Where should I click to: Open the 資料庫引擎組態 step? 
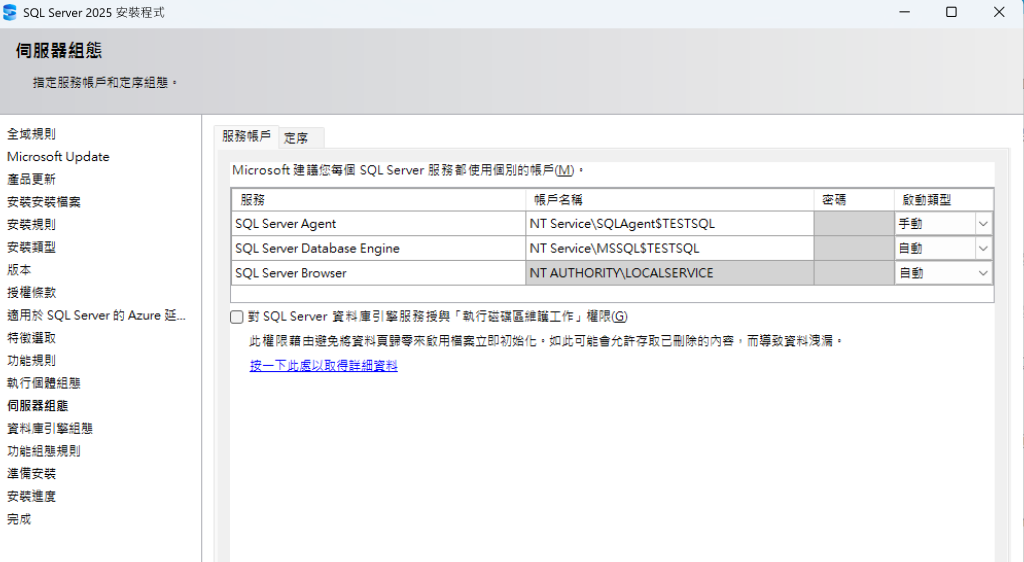pos(50,428)
